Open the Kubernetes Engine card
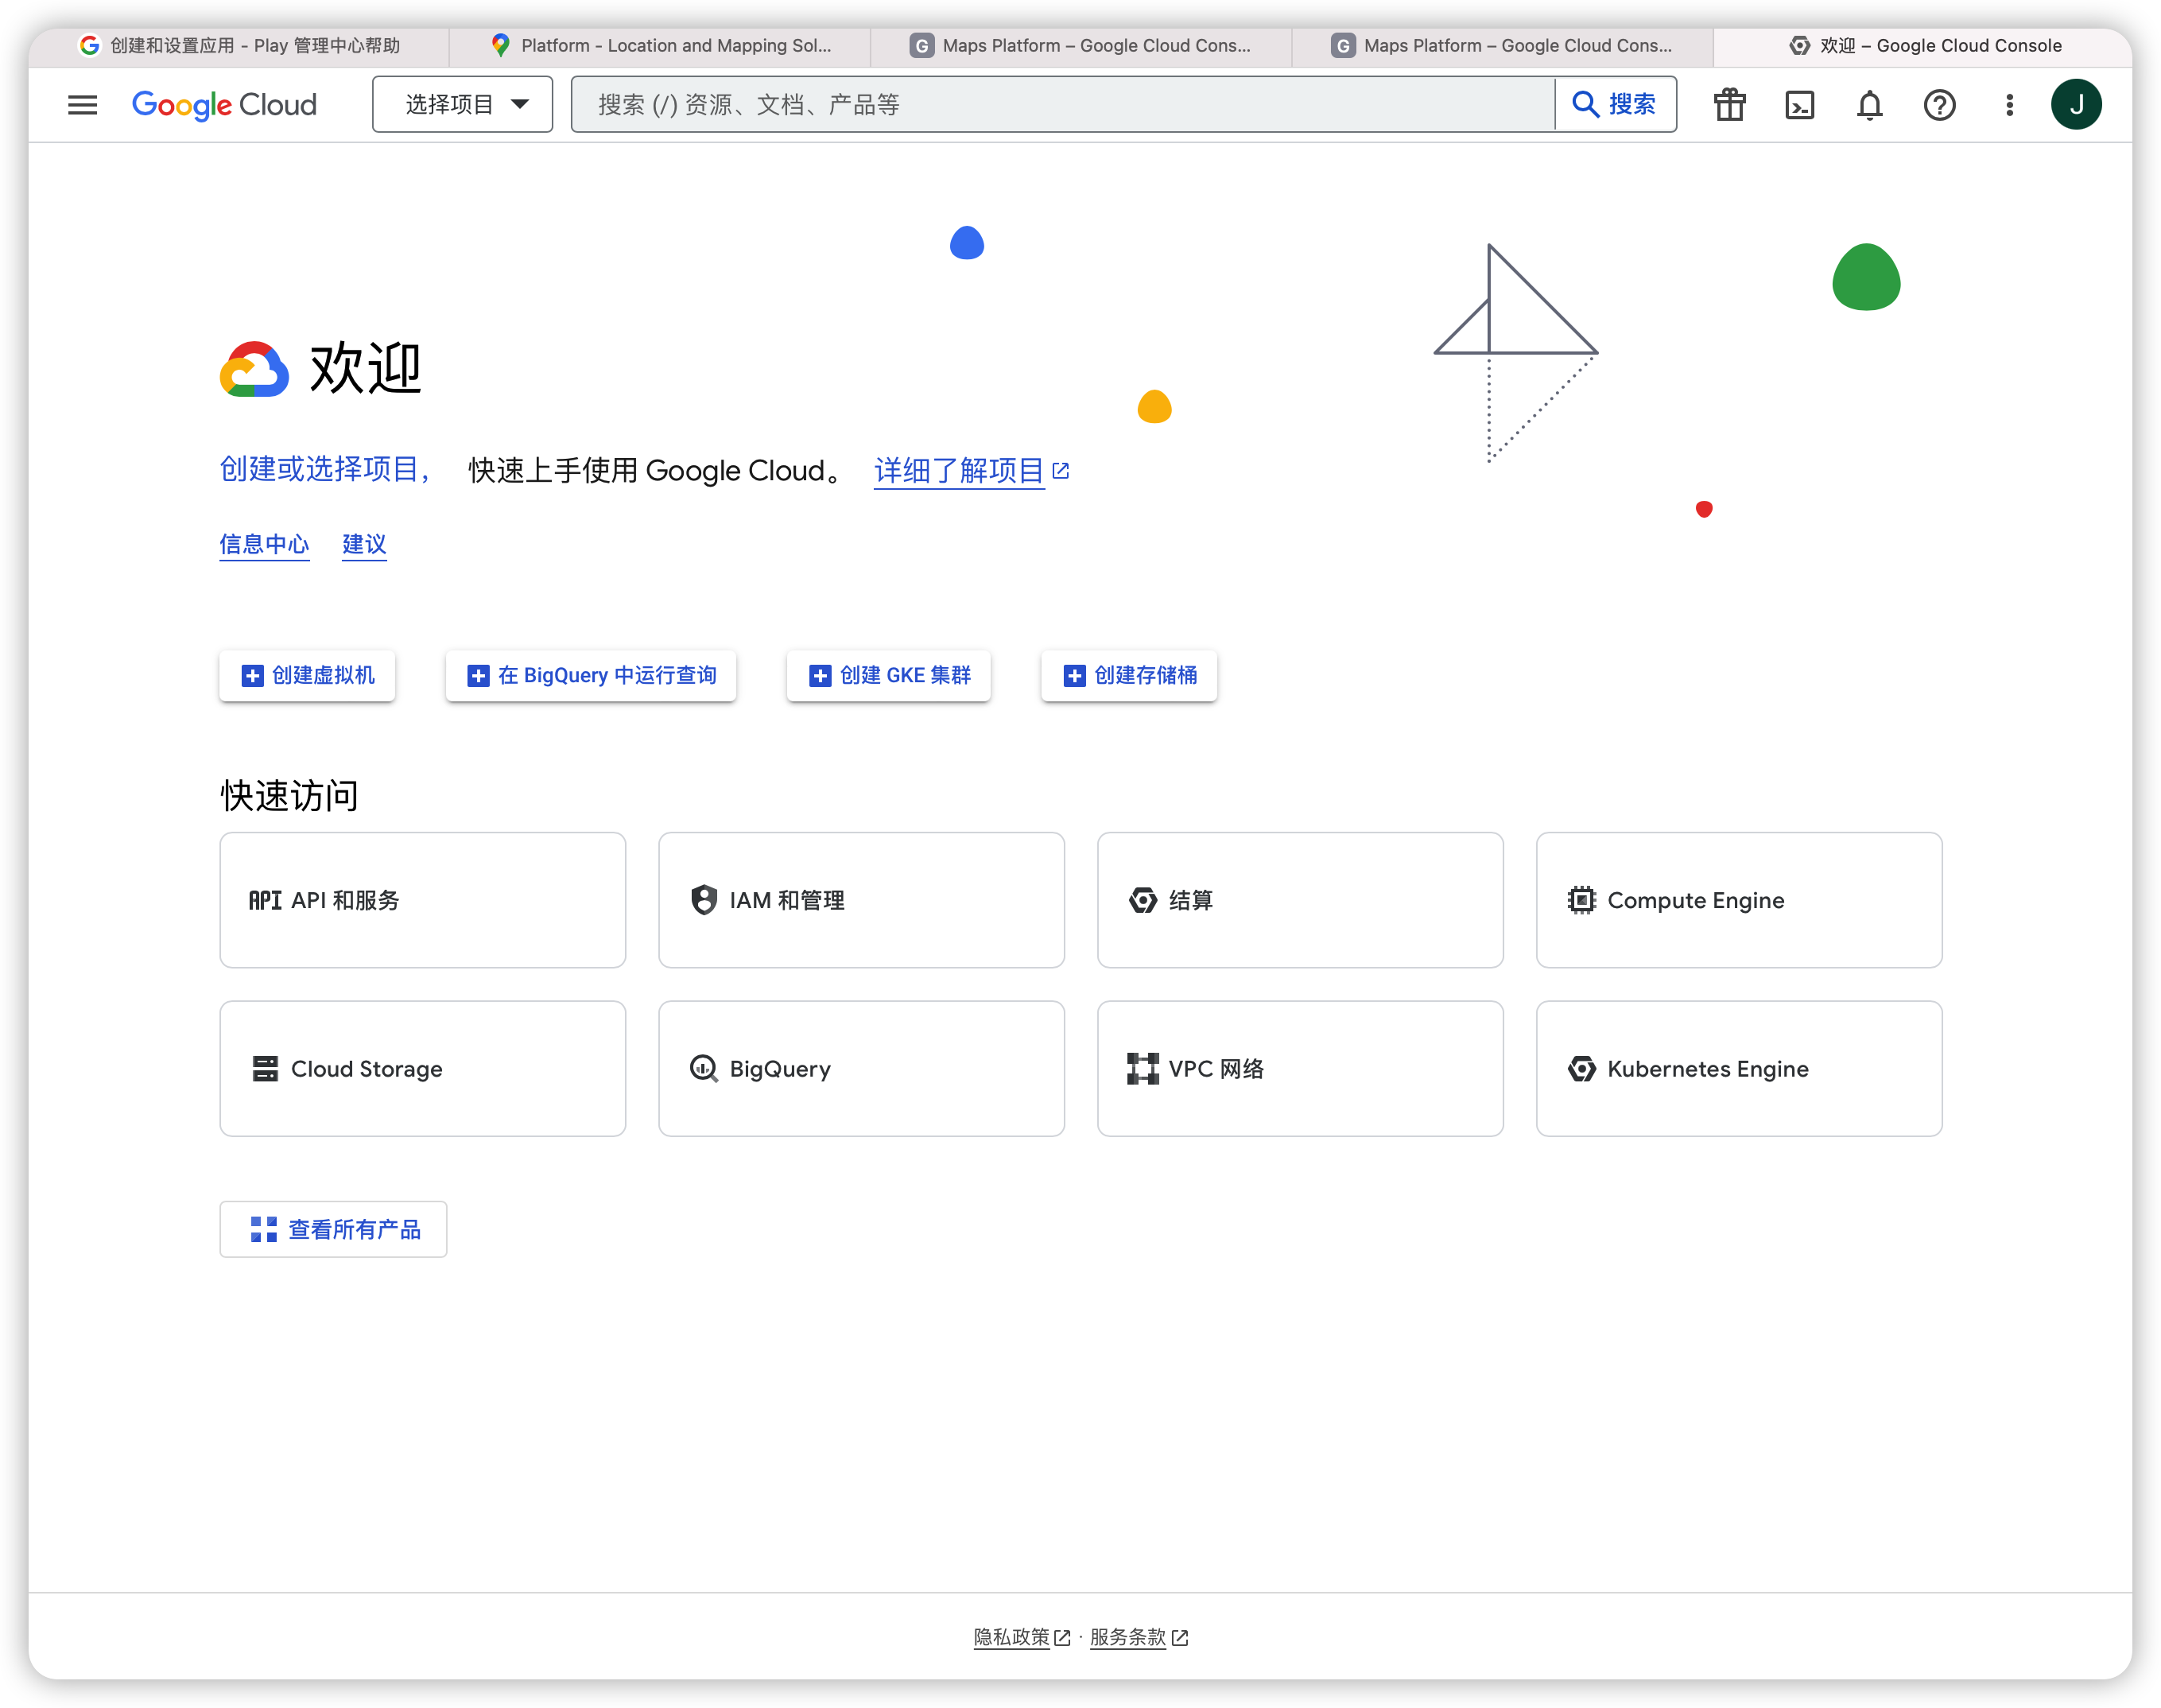2161x1708 pixels. point(1738,1068)
